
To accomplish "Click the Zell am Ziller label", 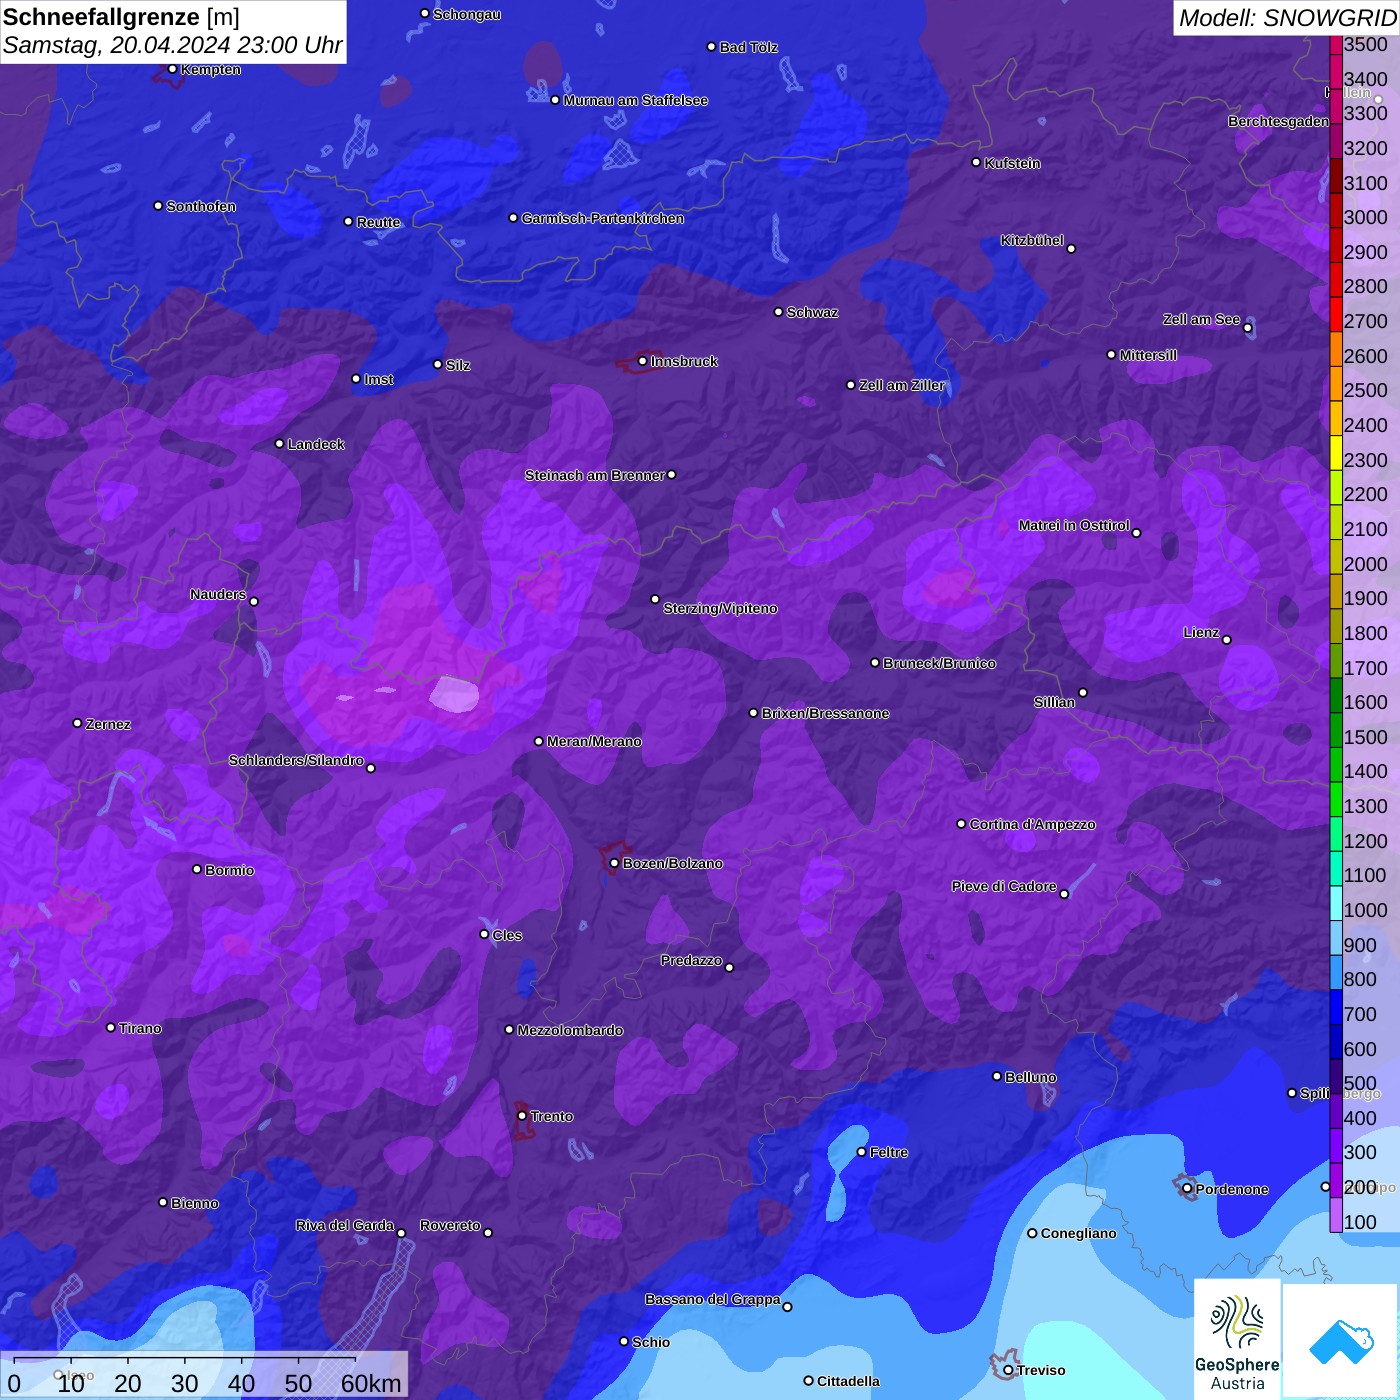I will [902, 385].
